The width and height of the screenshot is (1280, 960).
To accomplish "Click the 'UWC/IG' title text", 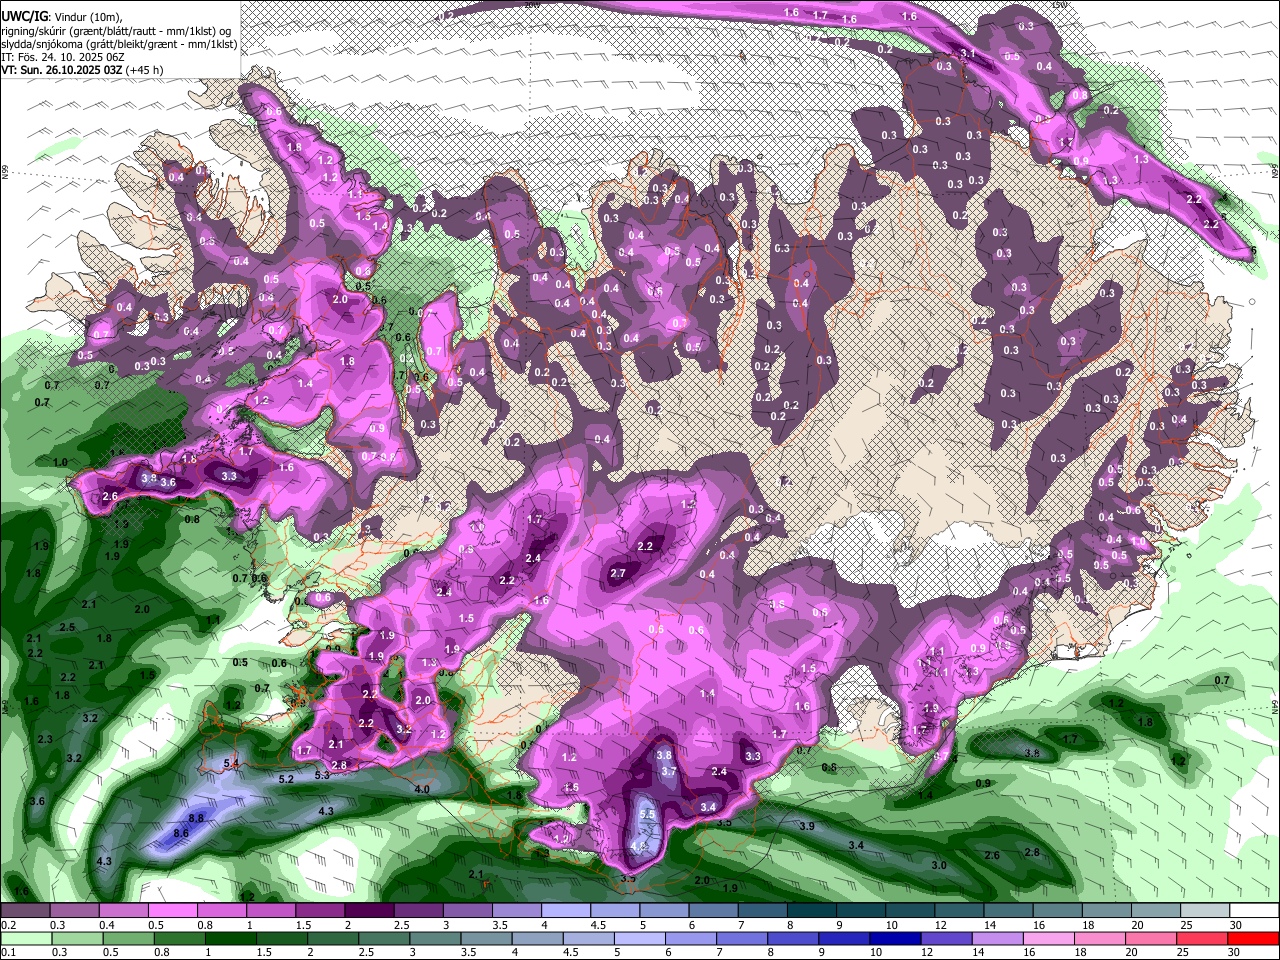I will tap(23, 16).
